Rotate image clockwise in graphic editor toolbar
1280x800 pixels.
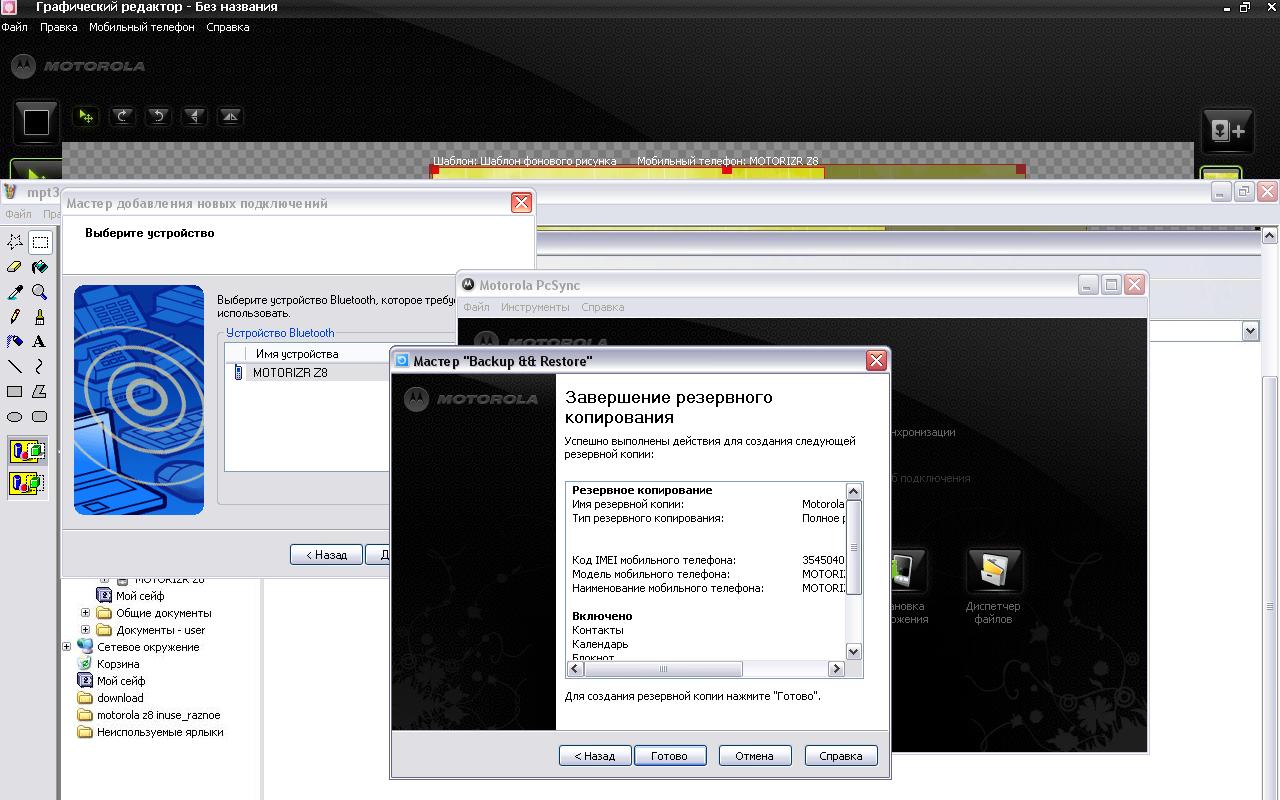click(122, 116)
